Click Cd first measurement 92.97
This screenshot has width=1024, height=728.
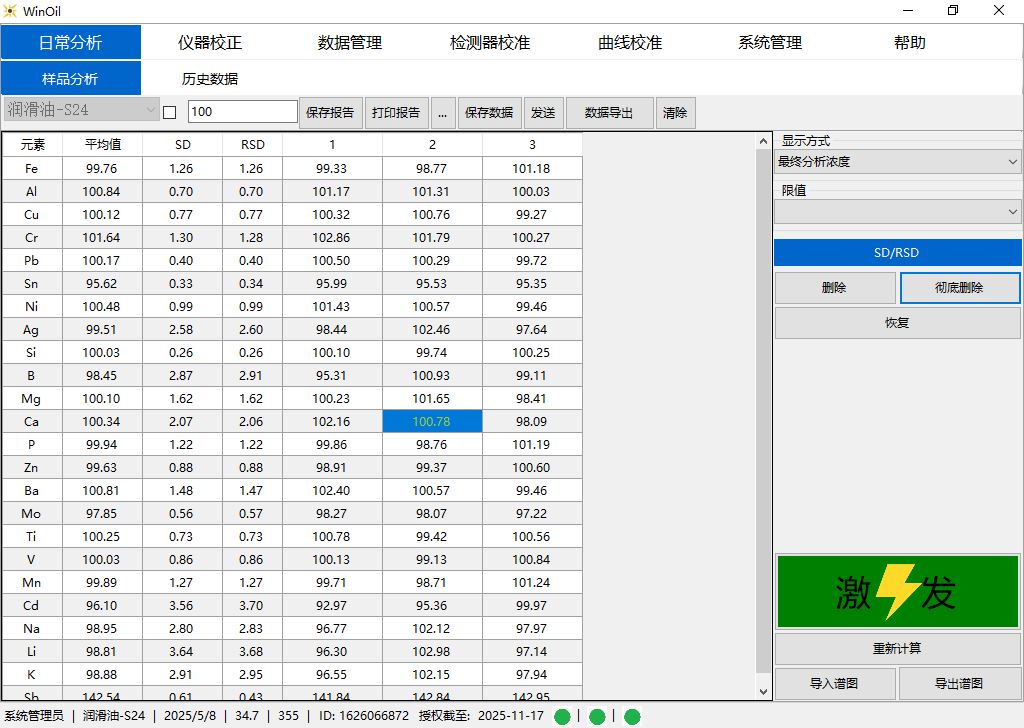pos(332,605)
